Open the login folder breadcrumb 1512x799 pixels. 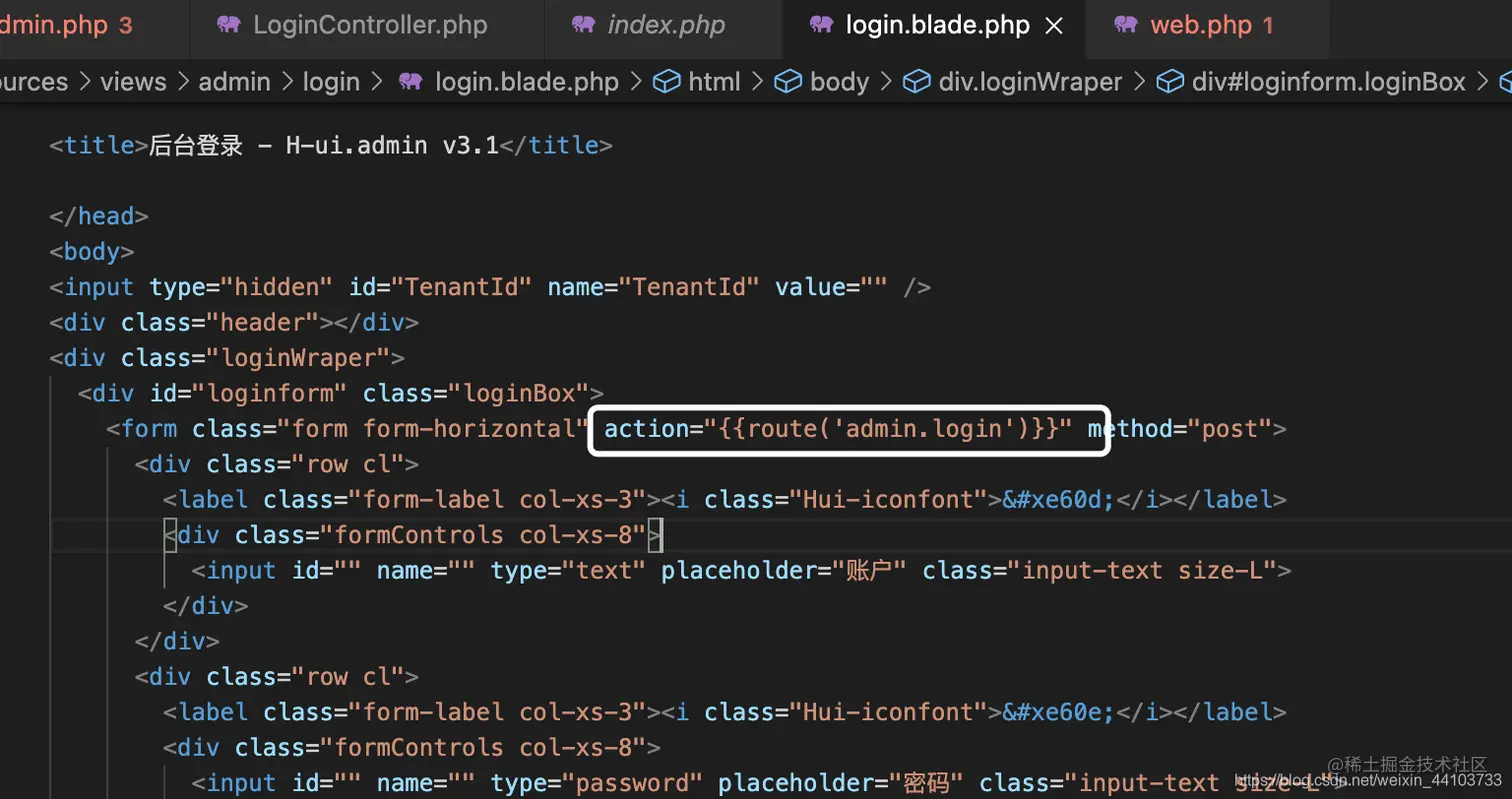(x=331, y=81)
